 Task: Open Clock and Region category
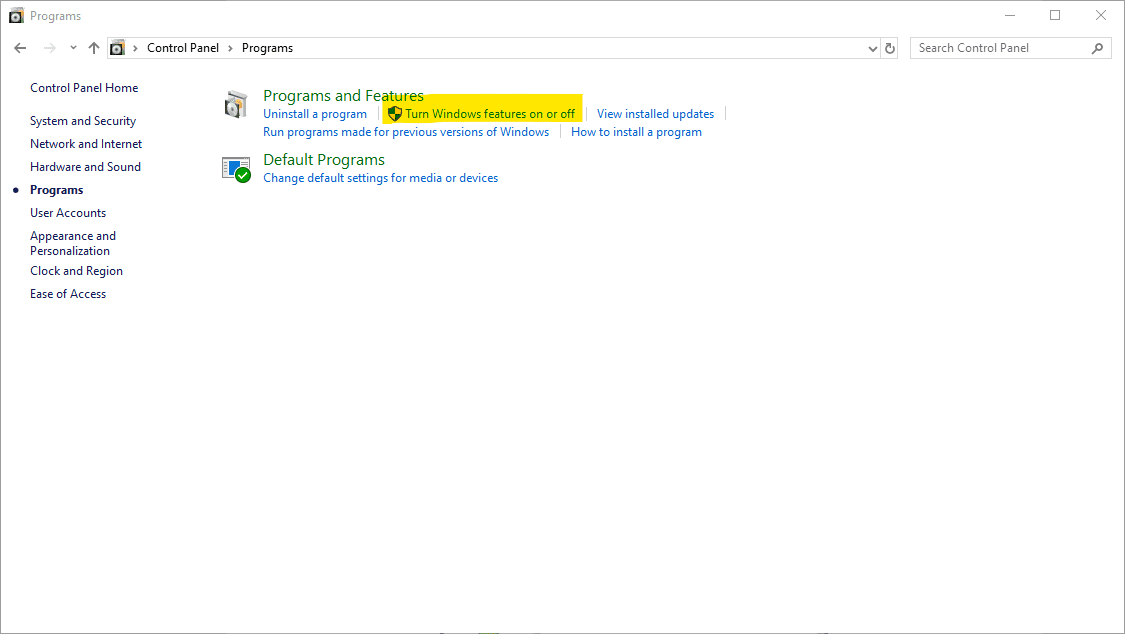(76, 270)
